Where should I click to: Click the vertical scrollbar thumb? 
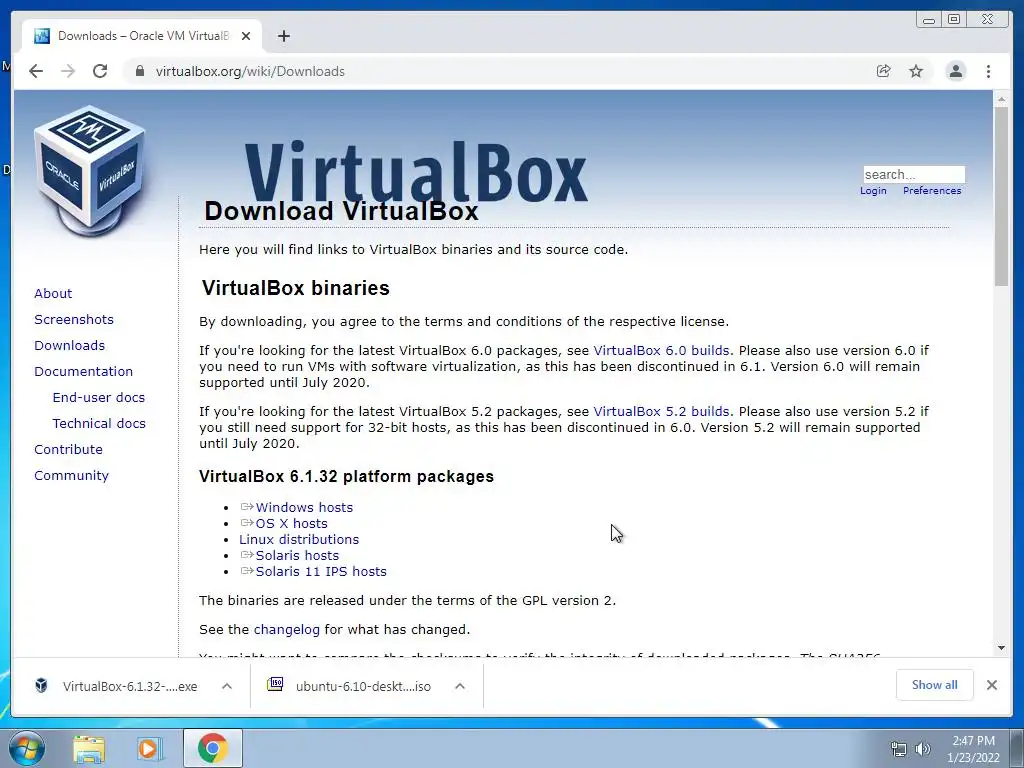point(1001,197)
